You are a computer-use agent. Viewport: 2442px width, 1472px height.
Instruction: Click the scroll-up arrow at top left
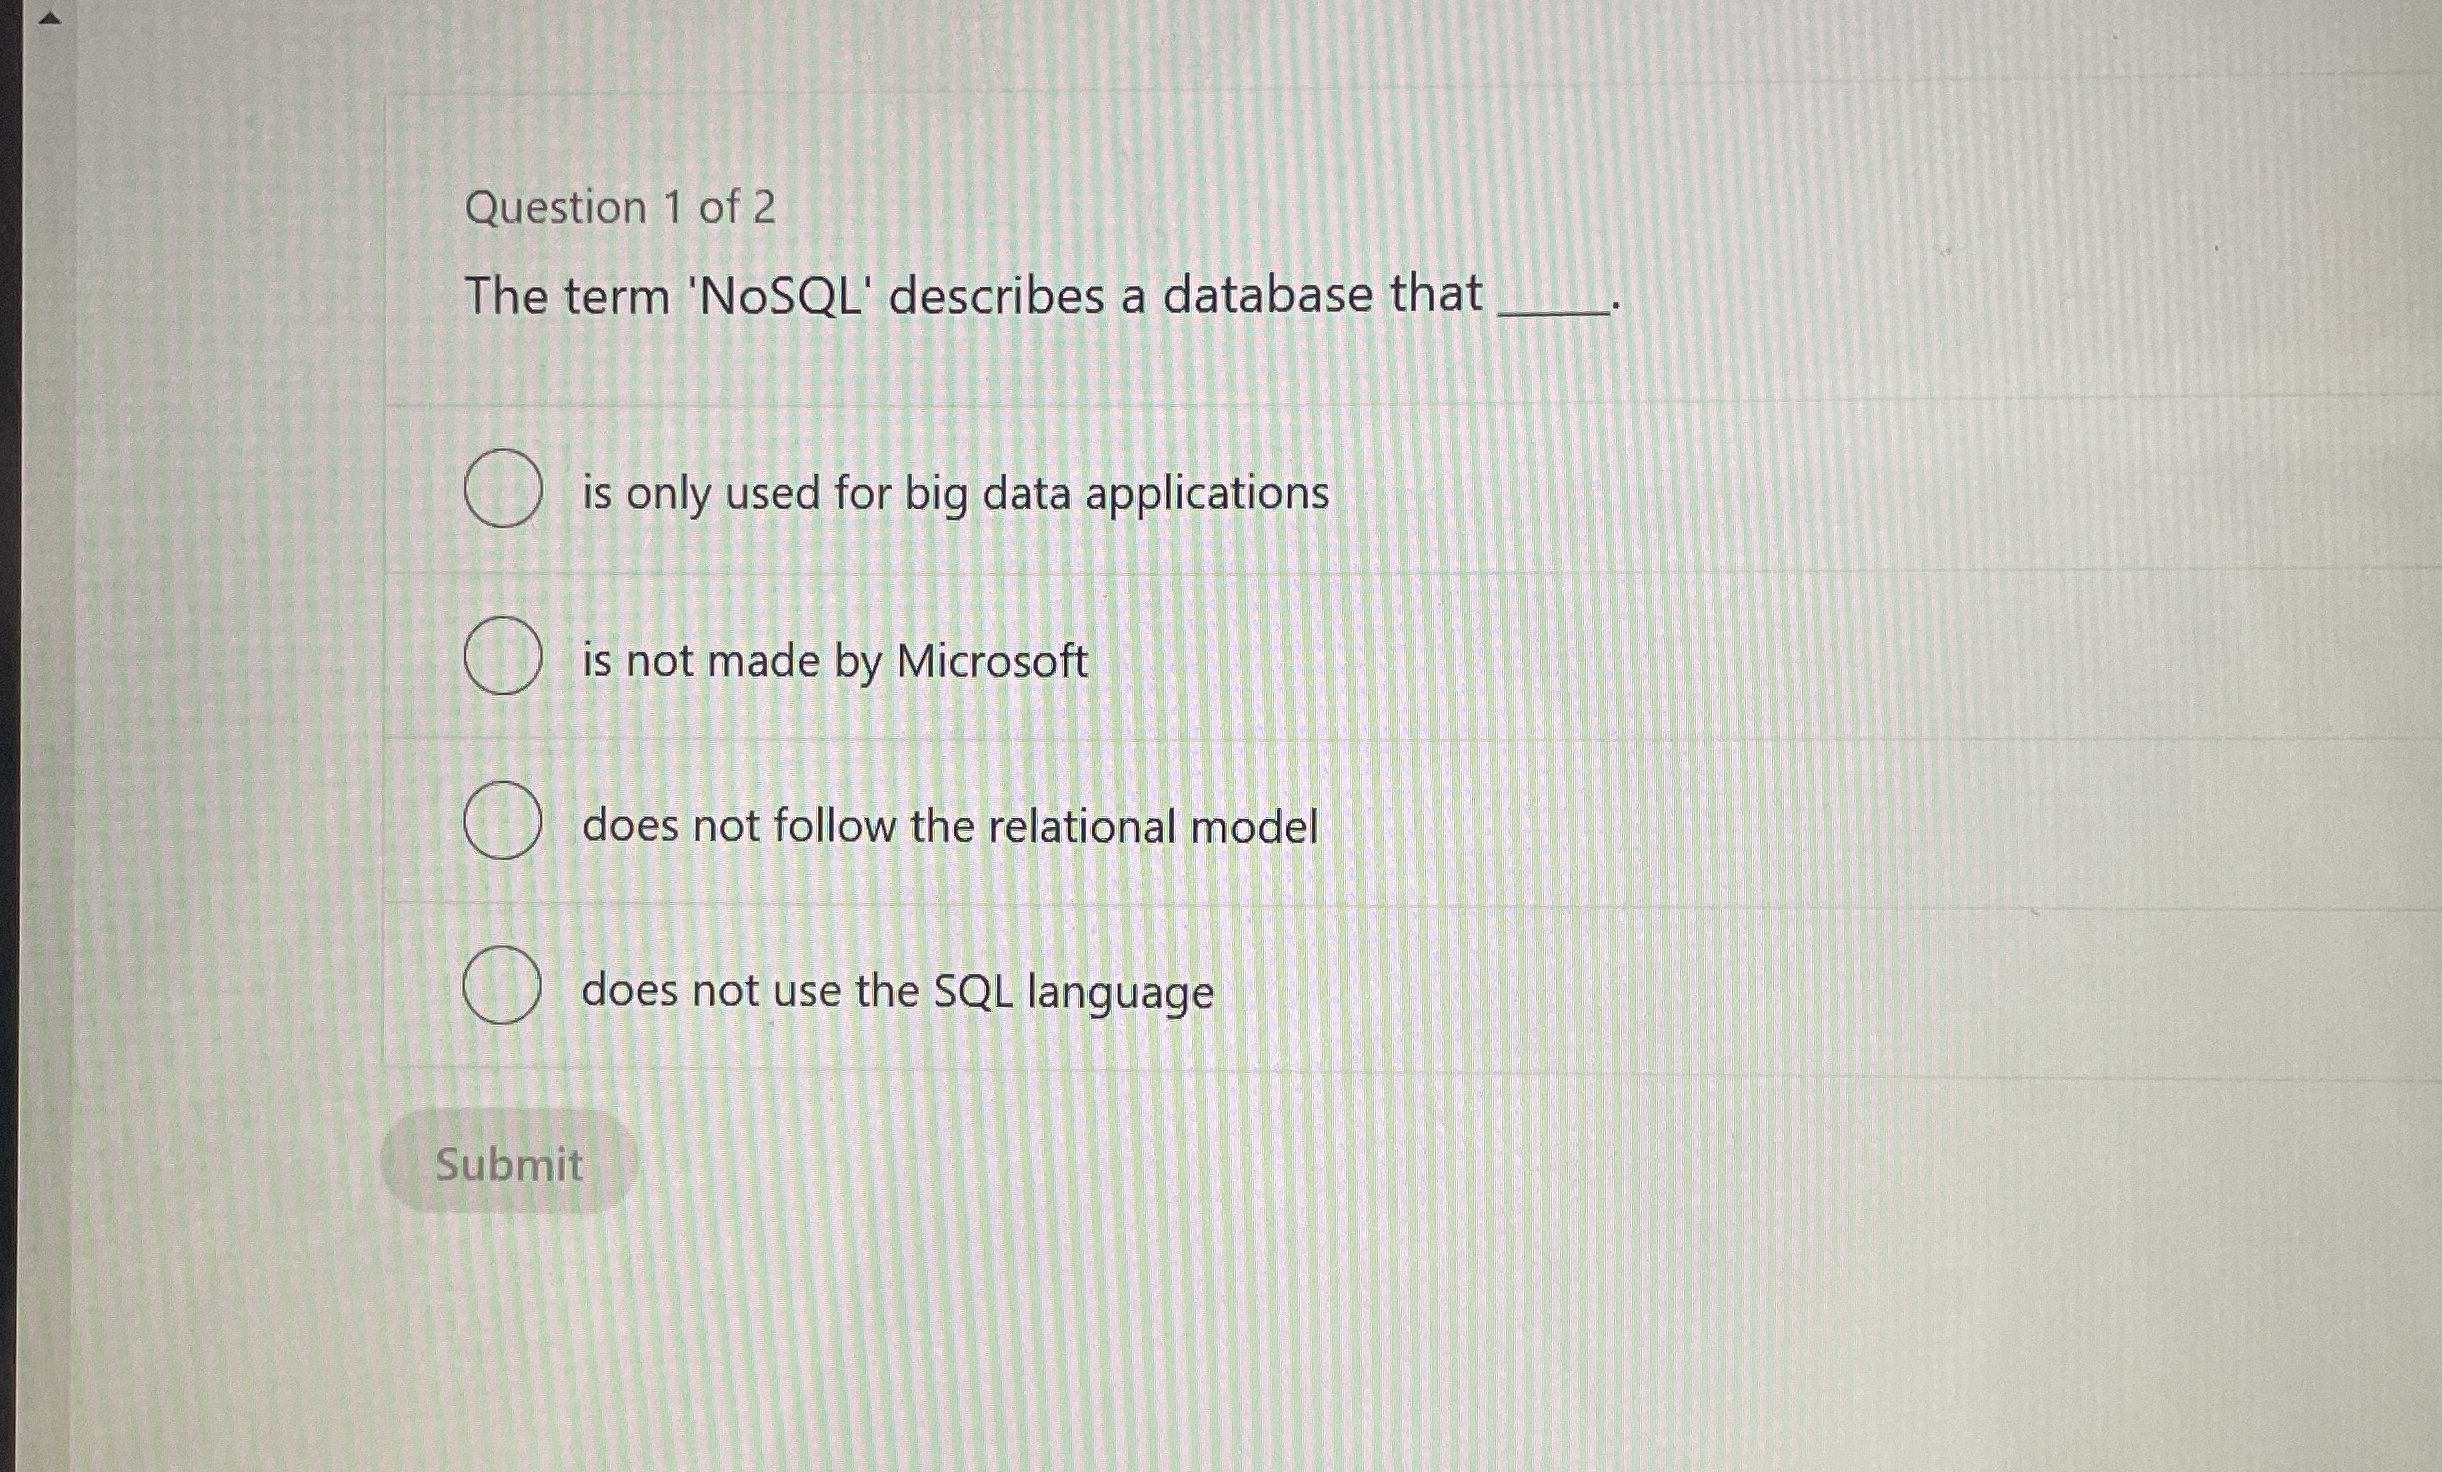51,20
